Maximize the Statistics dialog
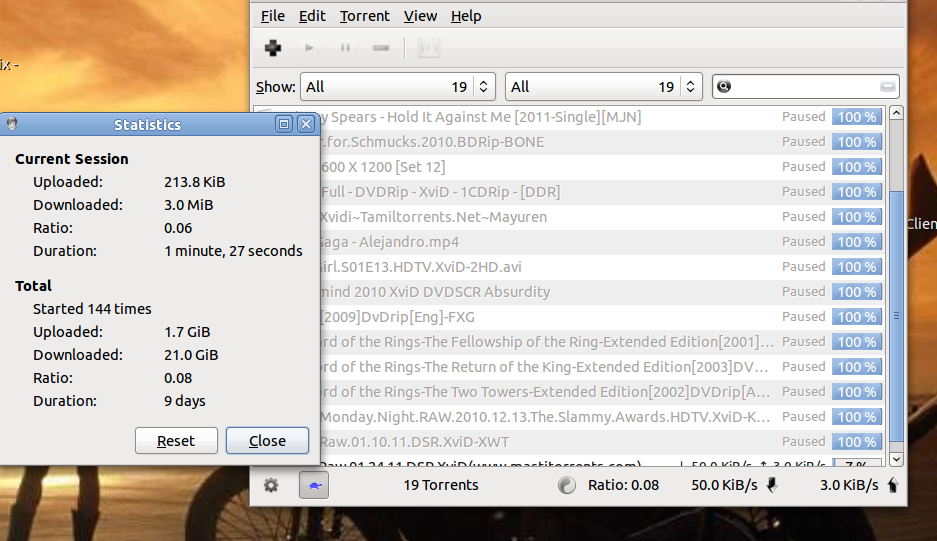 (x=284, y=124)
